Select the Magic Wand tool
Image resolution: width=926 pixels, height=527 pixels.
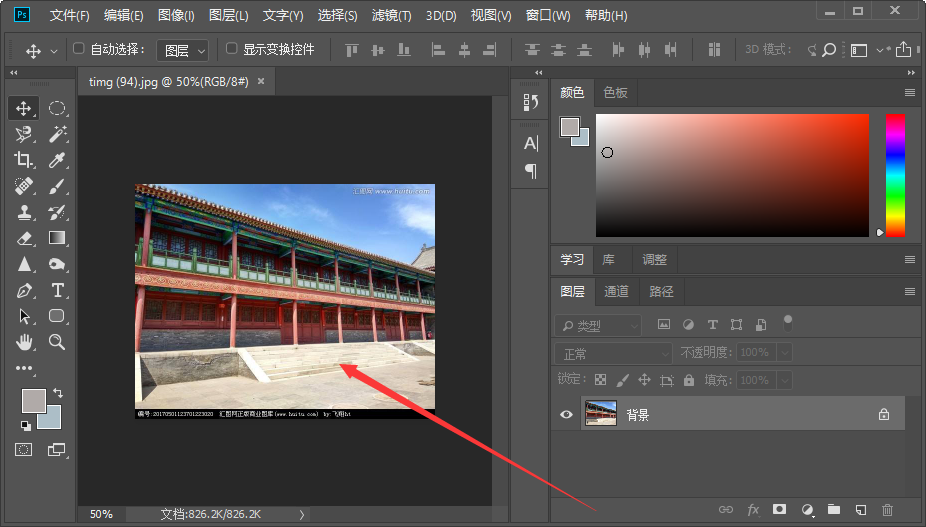point(57,134)
